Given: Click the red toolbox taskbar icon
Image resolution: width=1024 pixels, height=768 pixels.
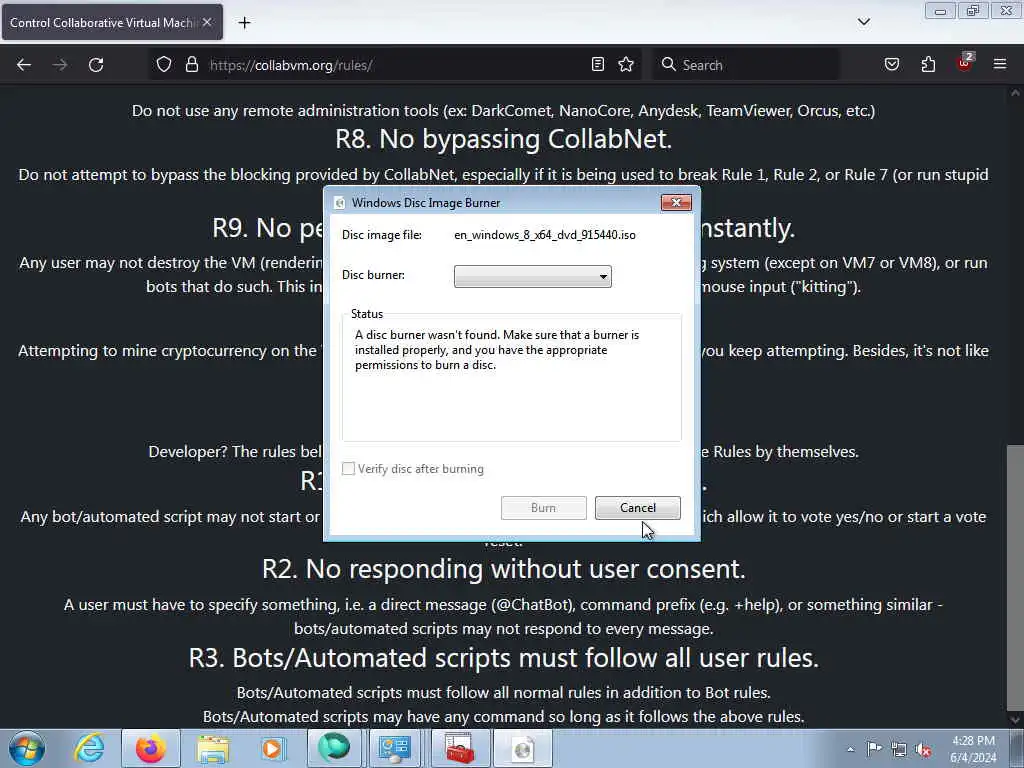Looking at the screenshot, I should 461,749.
